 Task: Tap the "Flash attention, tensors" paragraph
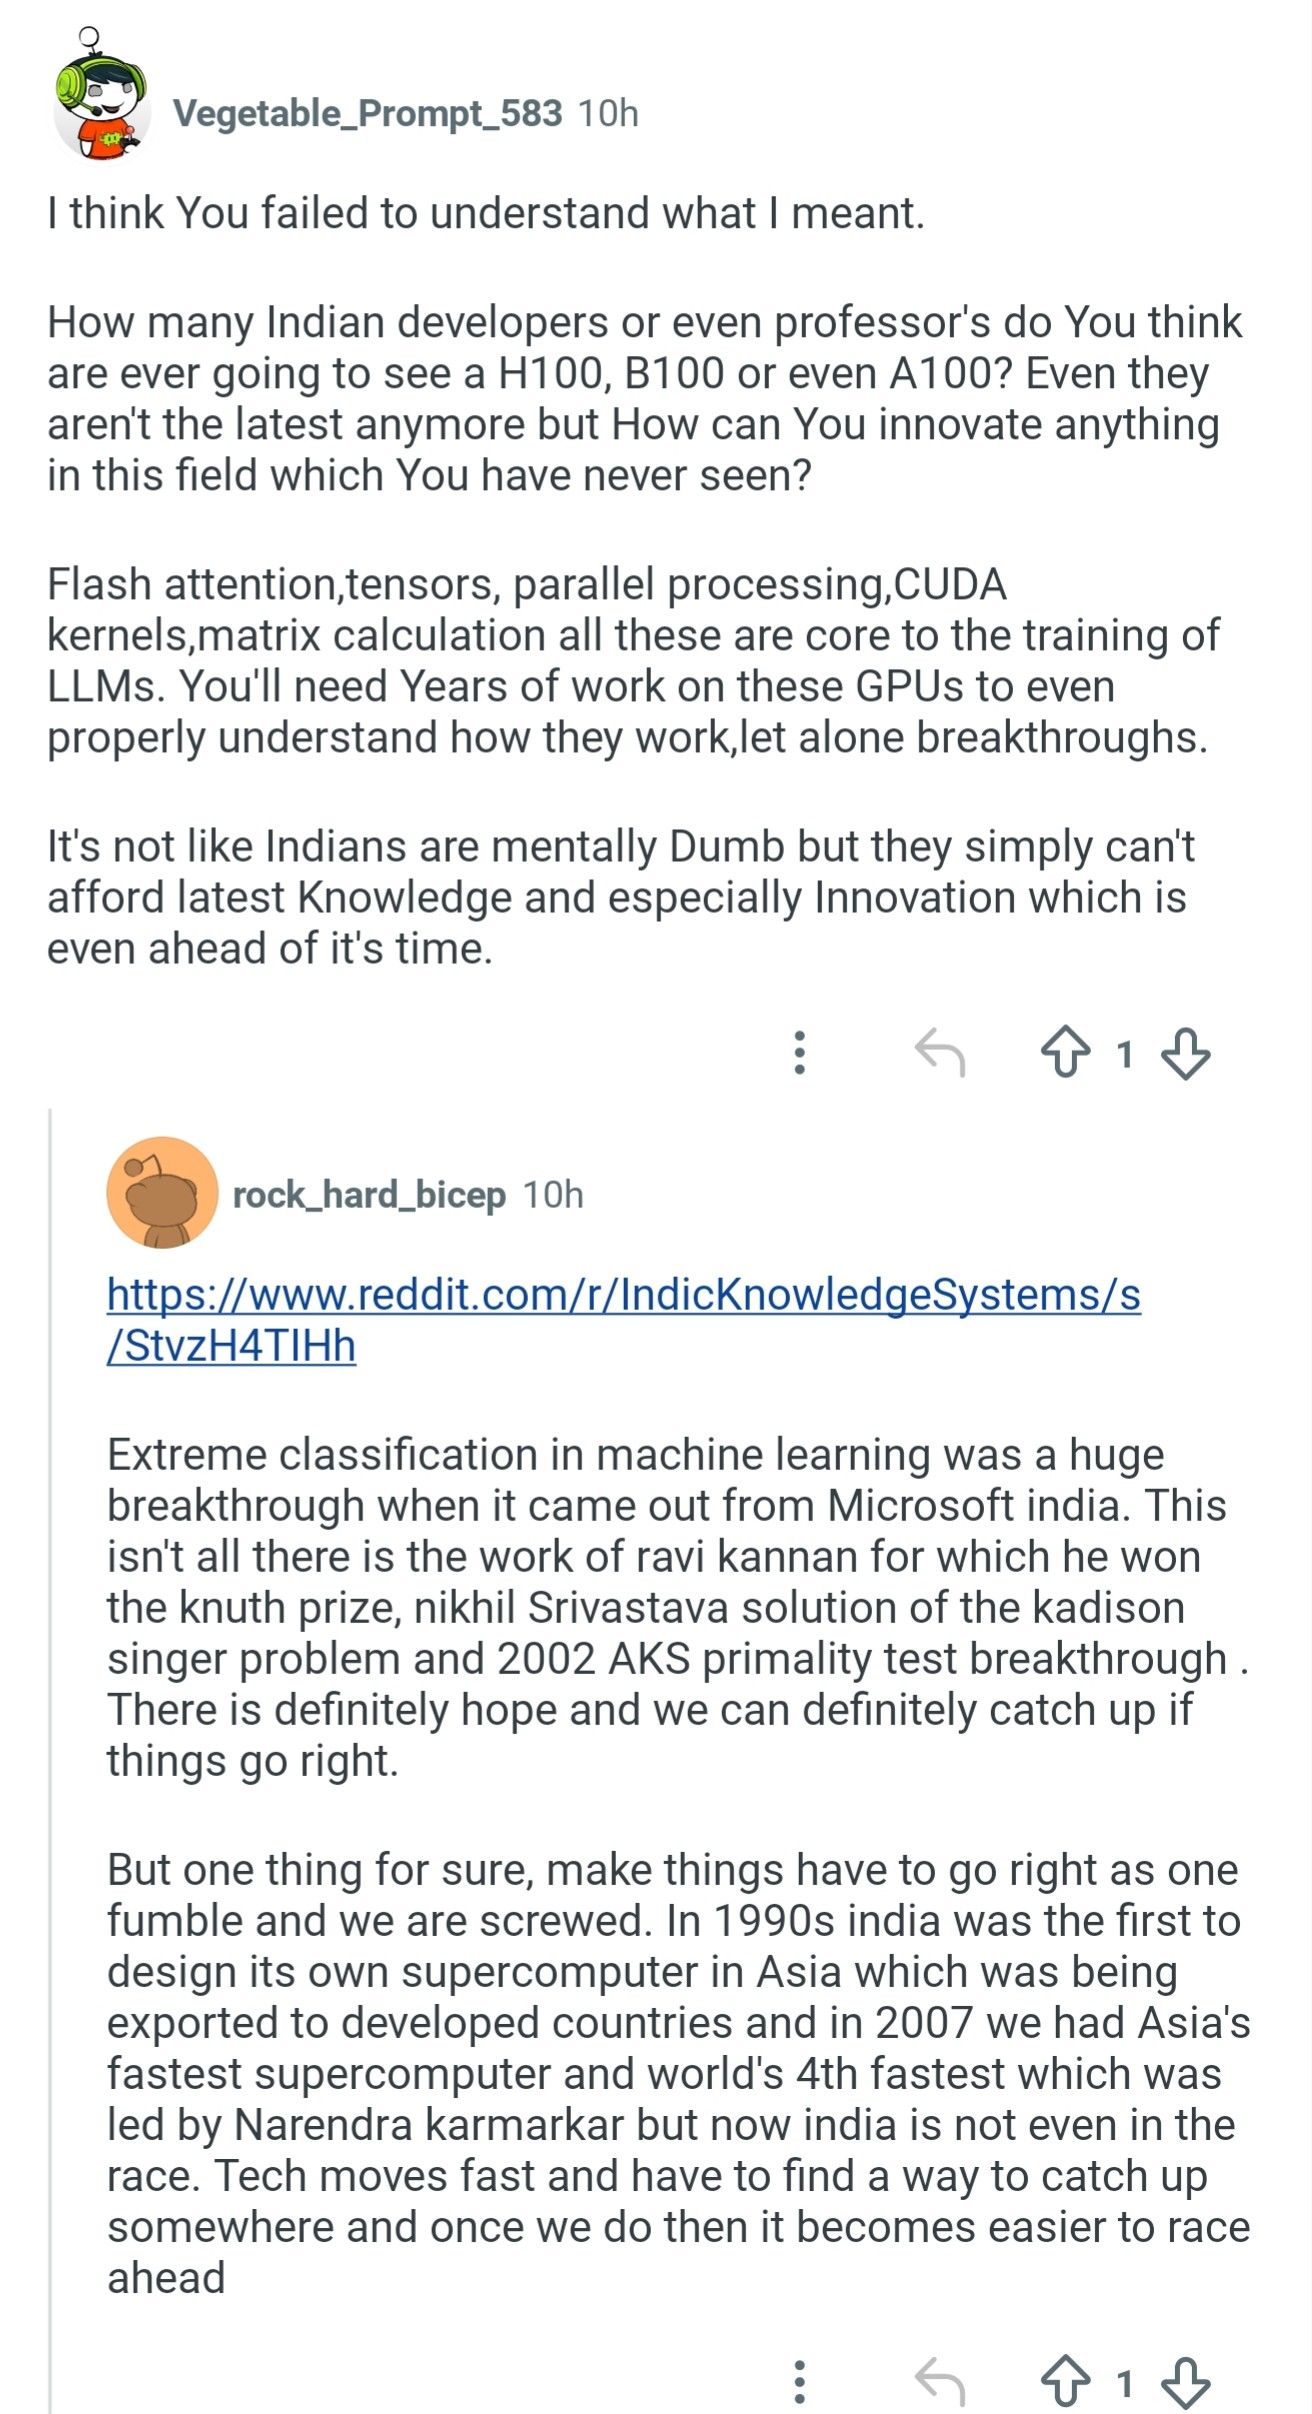630,661
